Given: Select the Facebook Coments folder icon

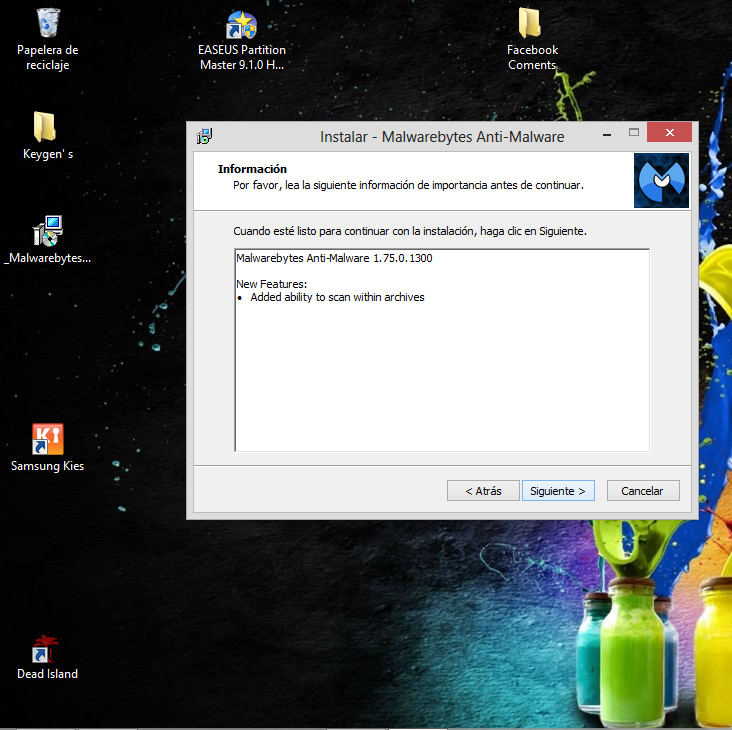Looking at the screenshot, I should tap(530, 22).
